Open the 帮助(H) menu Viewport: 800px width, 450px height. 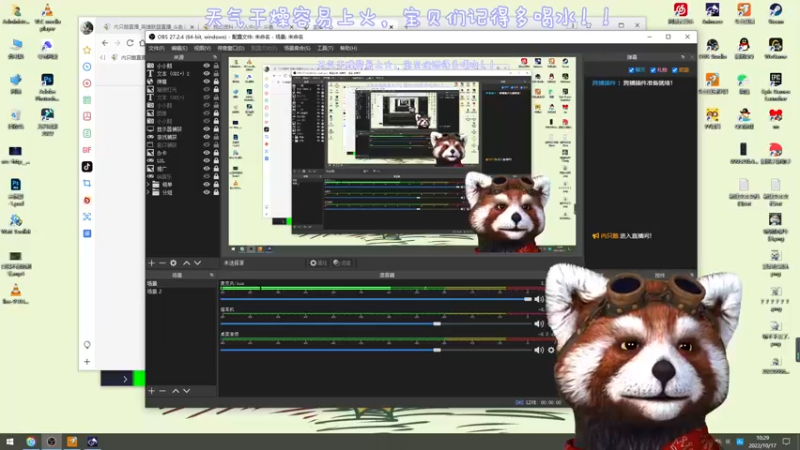[x=348, y=48]
